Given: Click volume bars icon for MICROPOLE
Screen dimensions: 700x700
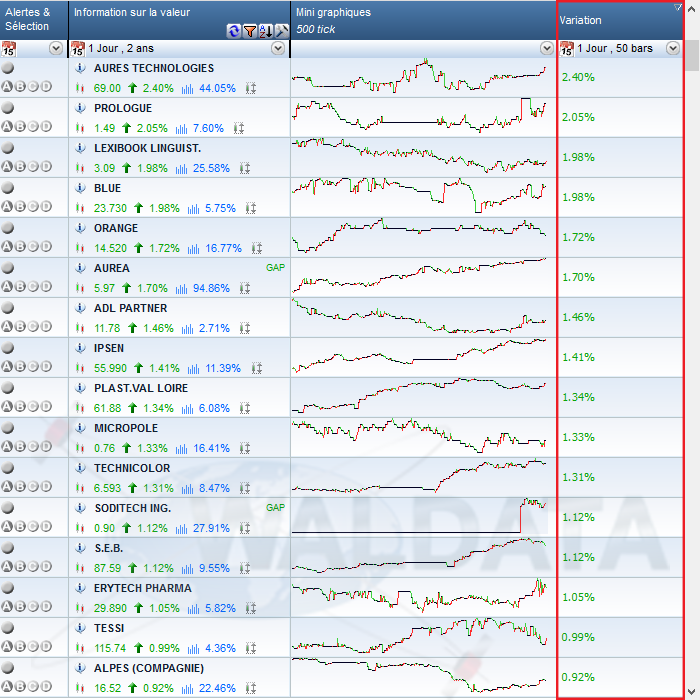Looking at the screenshot, I should 181,449.
